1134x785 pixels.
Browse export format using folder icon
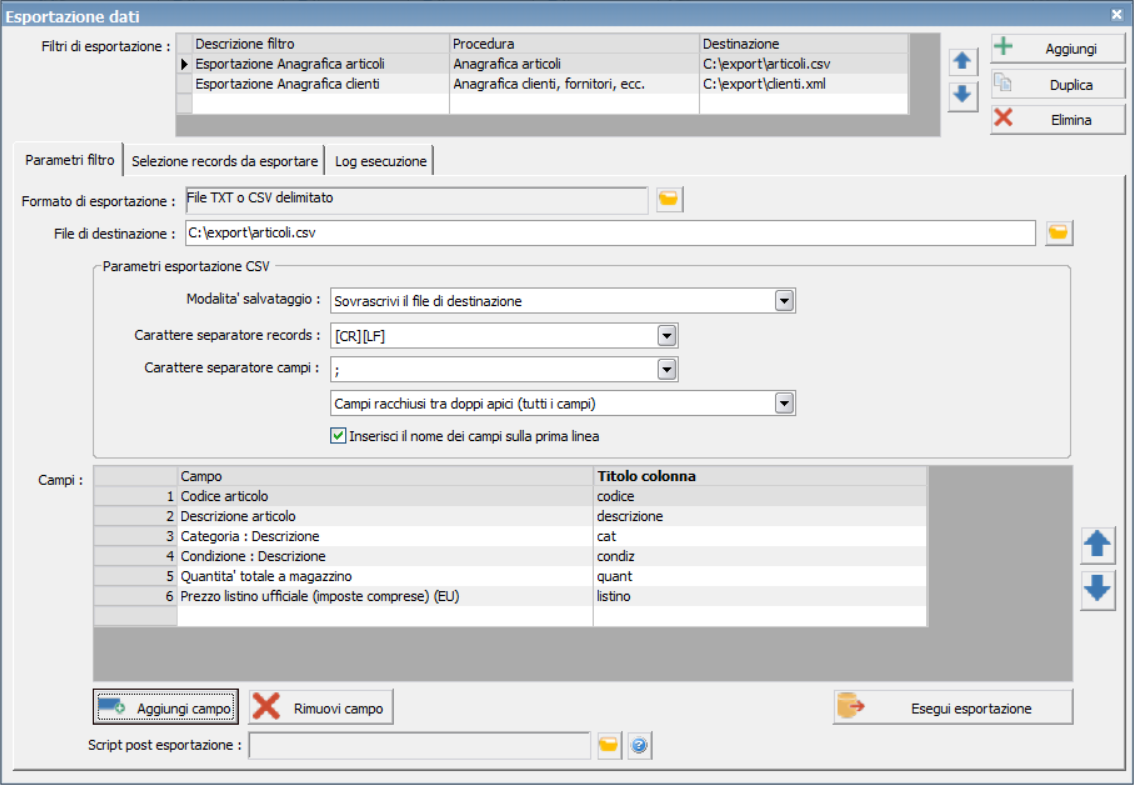pos(669,199)
